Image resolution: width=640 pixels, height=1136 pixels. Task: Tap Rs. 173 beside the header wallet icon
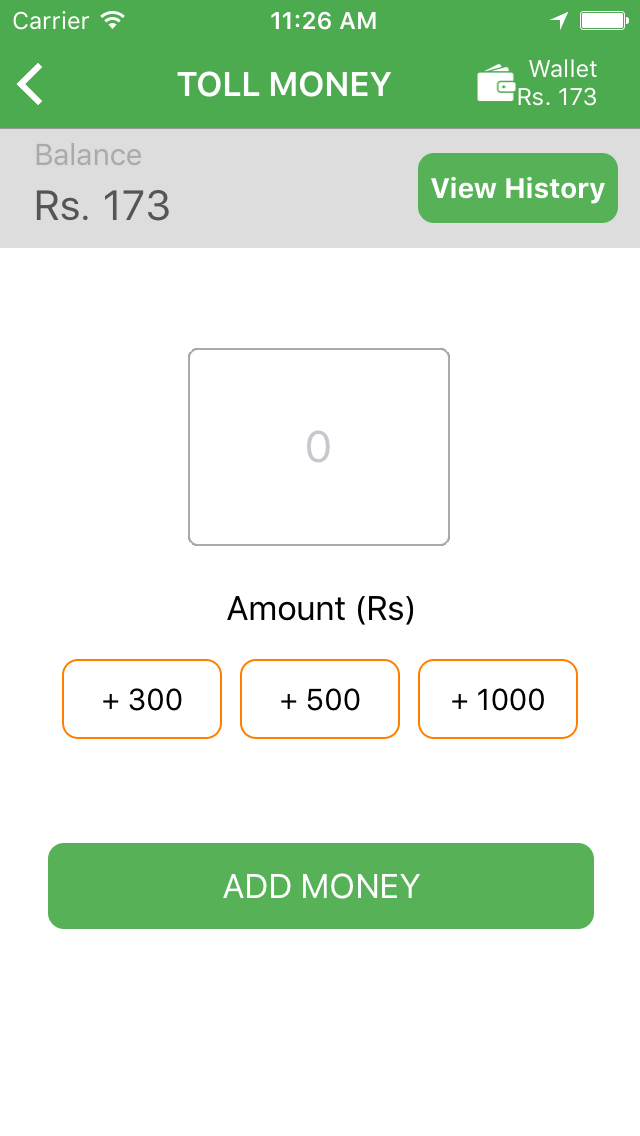[x=557, y=97]
